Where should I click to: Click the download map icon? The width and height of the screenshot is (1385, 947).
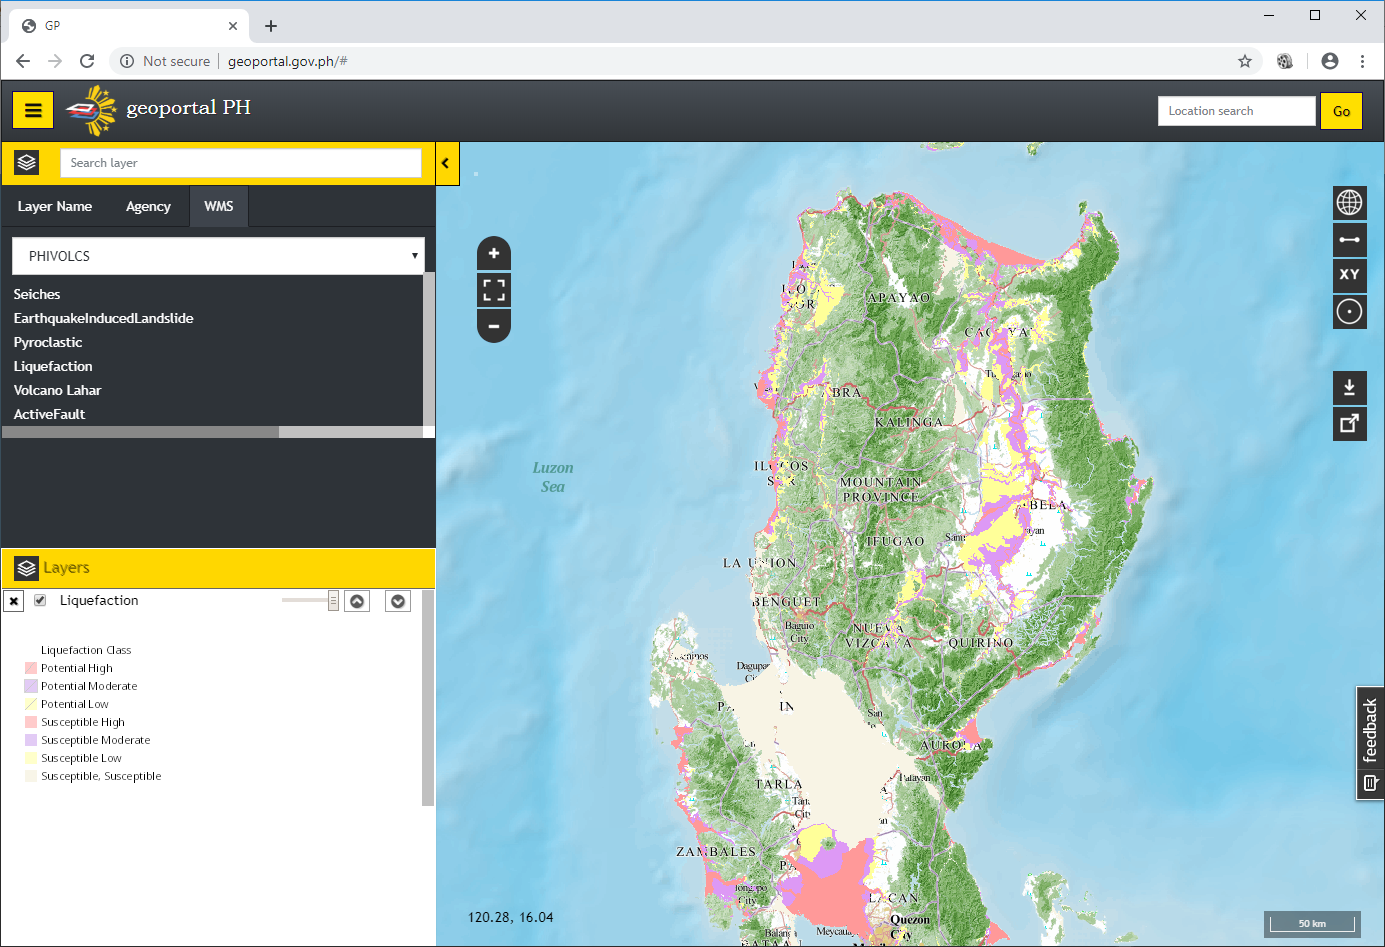pyautogui.click(x=1349, y=387)
